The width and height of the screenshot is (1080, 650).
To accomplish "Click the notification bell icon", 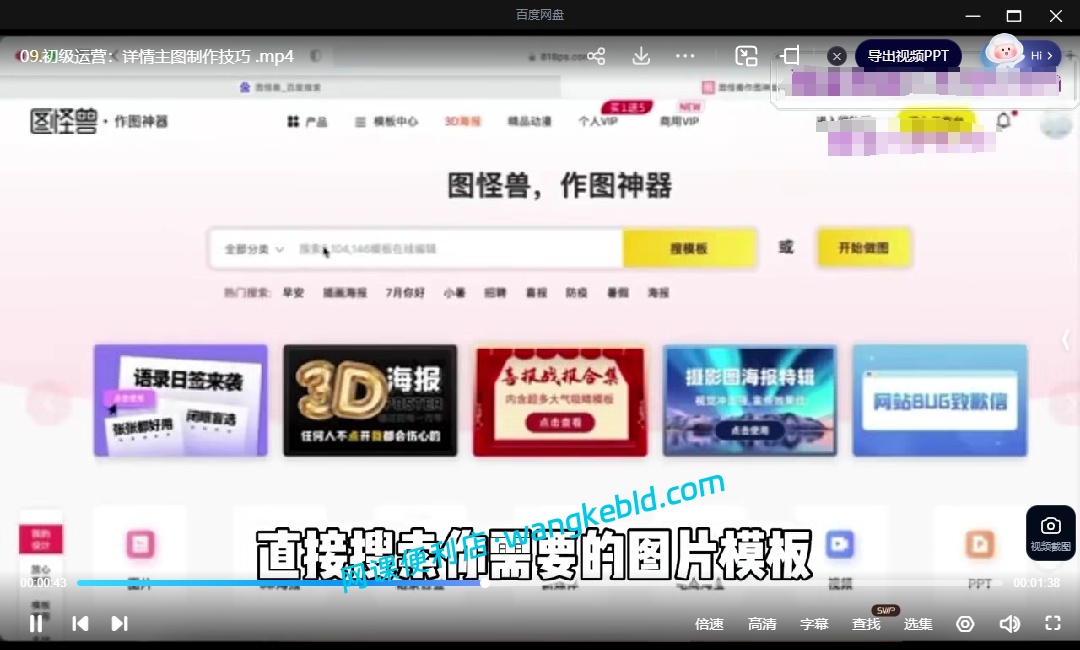I will tap(1004, 121).
